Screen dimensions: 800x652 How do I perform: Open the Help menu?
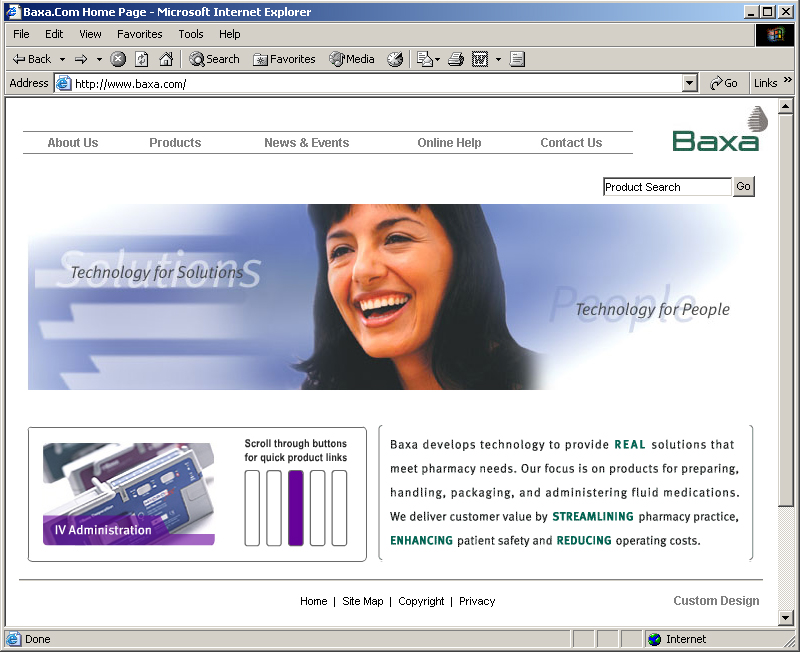click(x=230, y=34)
